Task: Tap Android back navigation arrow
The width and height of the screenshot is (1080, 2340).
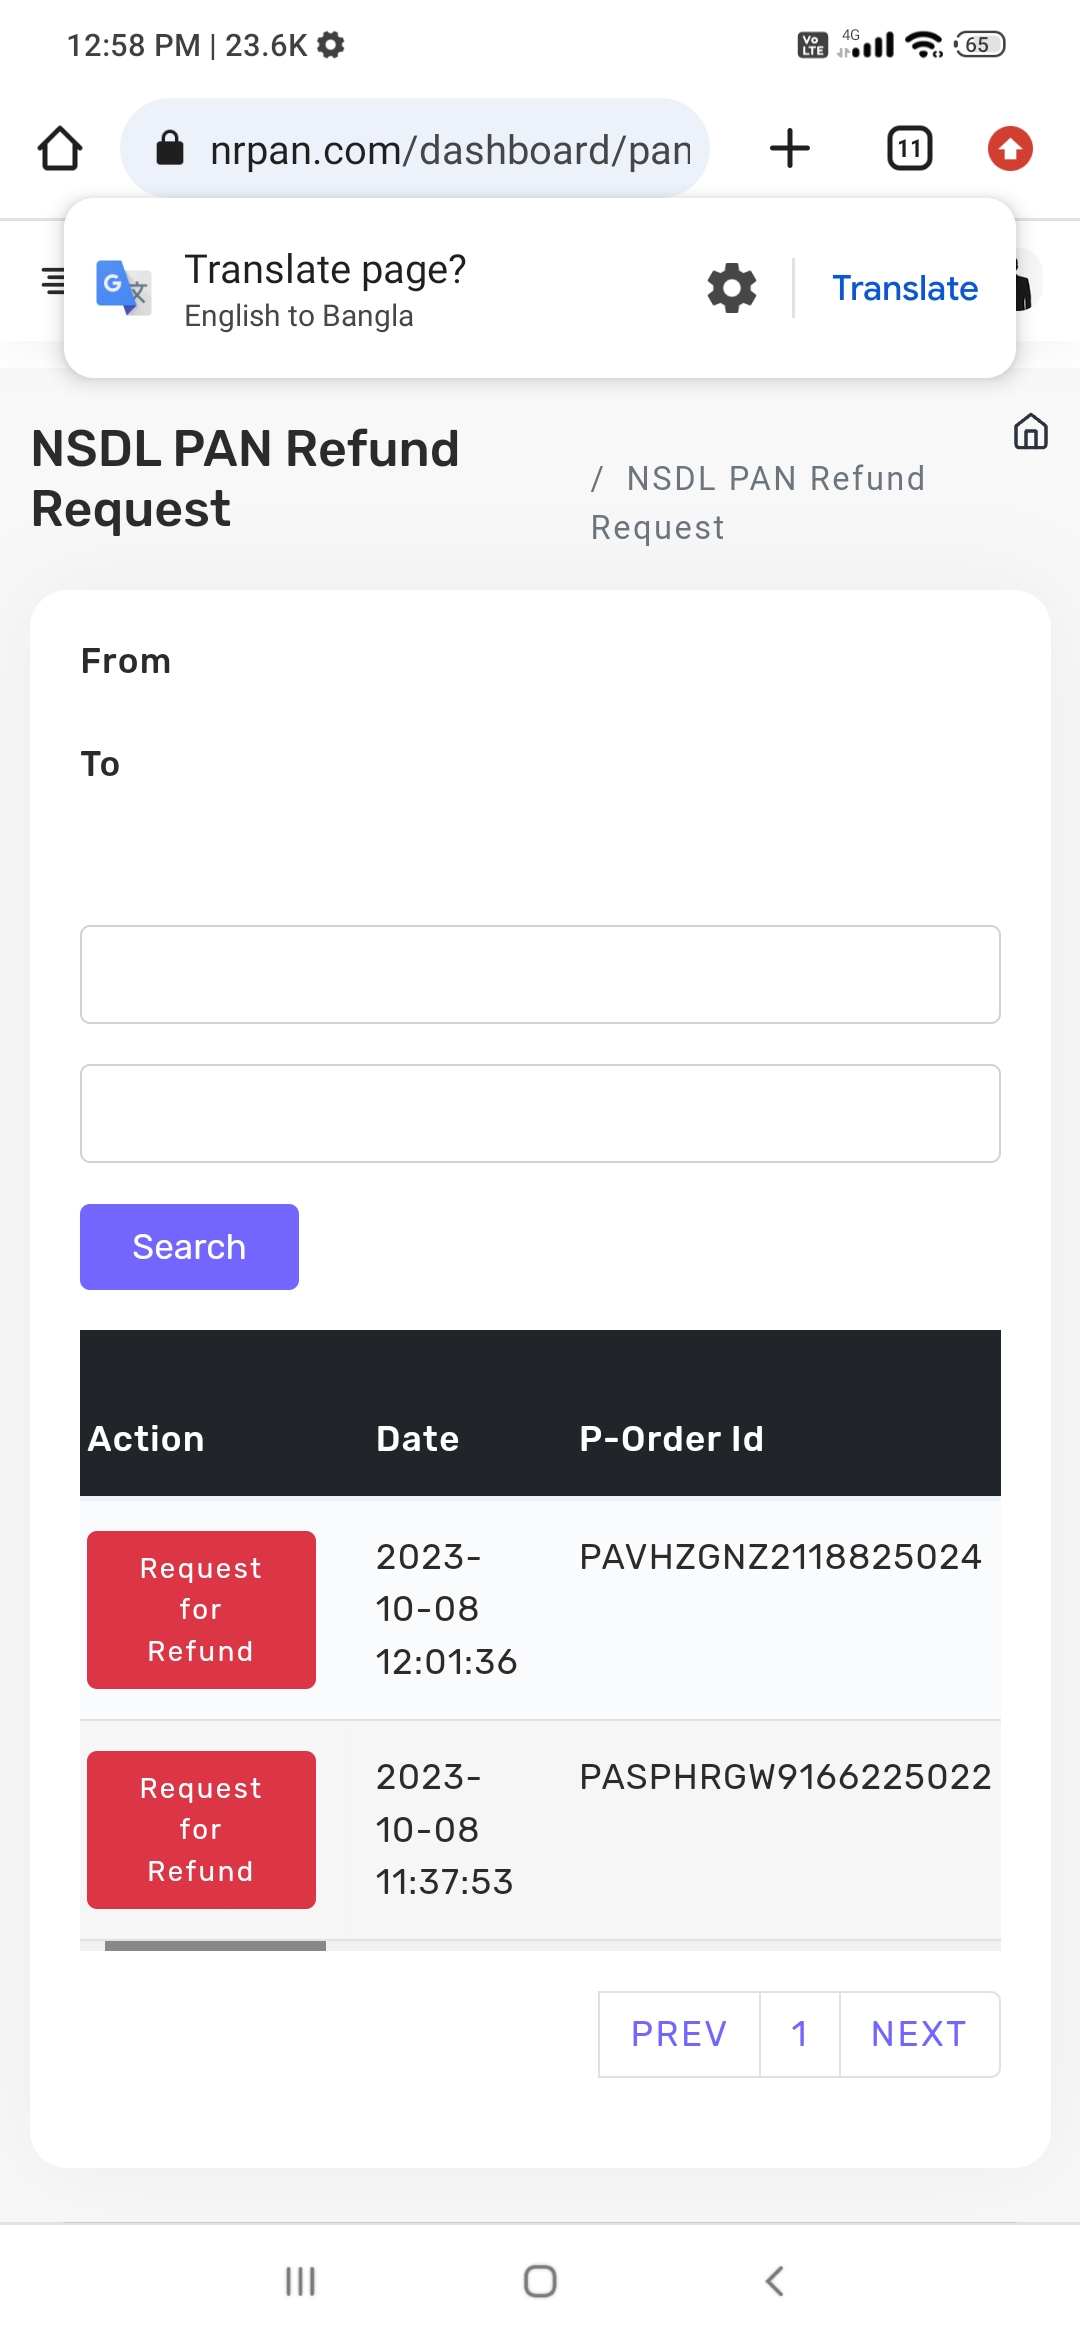Action: (x=775, y=2281)
